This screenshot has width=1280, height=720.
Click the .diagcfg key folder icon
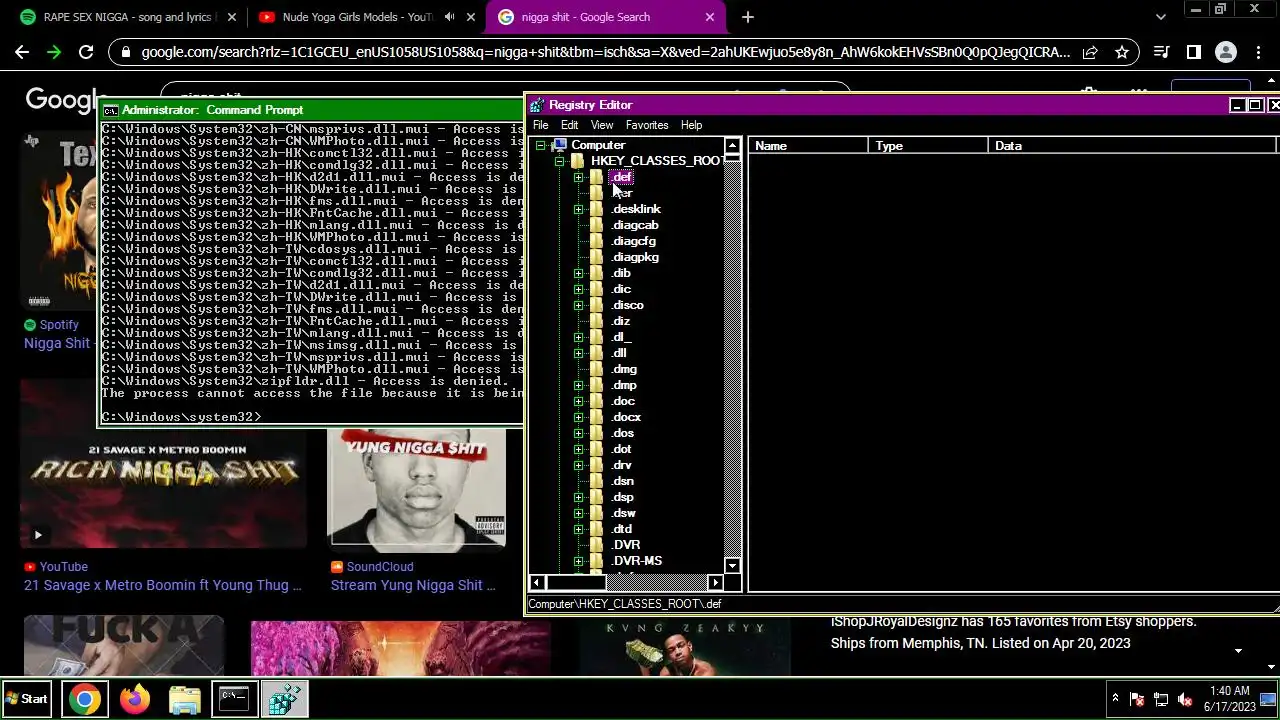[x=597, y=241]
